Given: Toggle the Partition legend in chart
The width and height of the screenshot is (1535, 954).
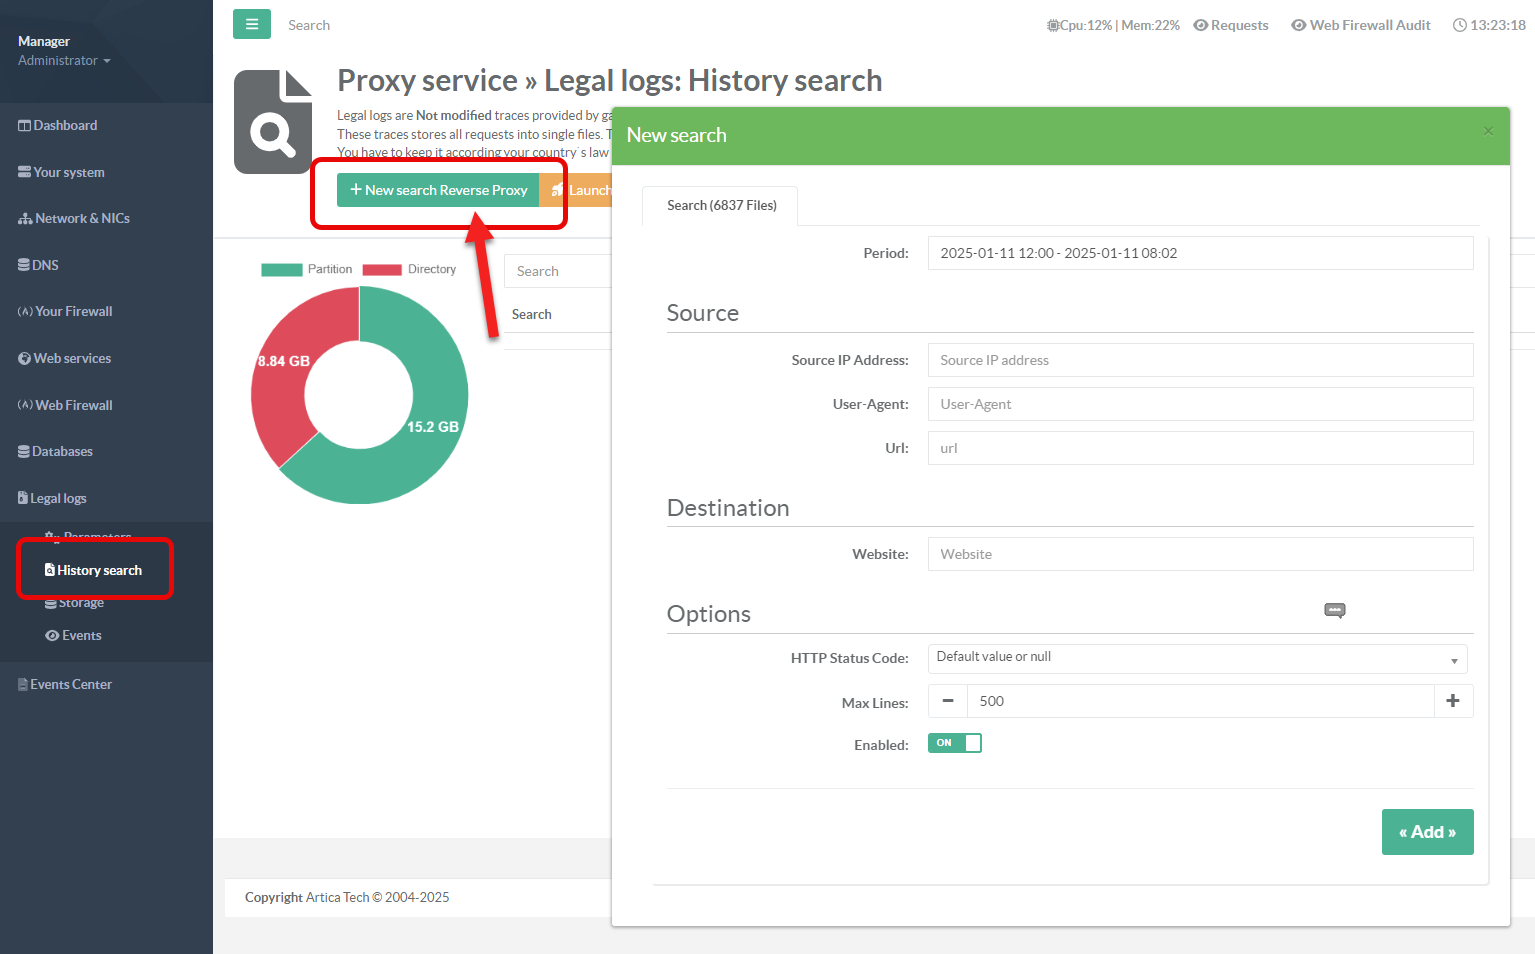Looking at the screenshot, I should [306, 269].
